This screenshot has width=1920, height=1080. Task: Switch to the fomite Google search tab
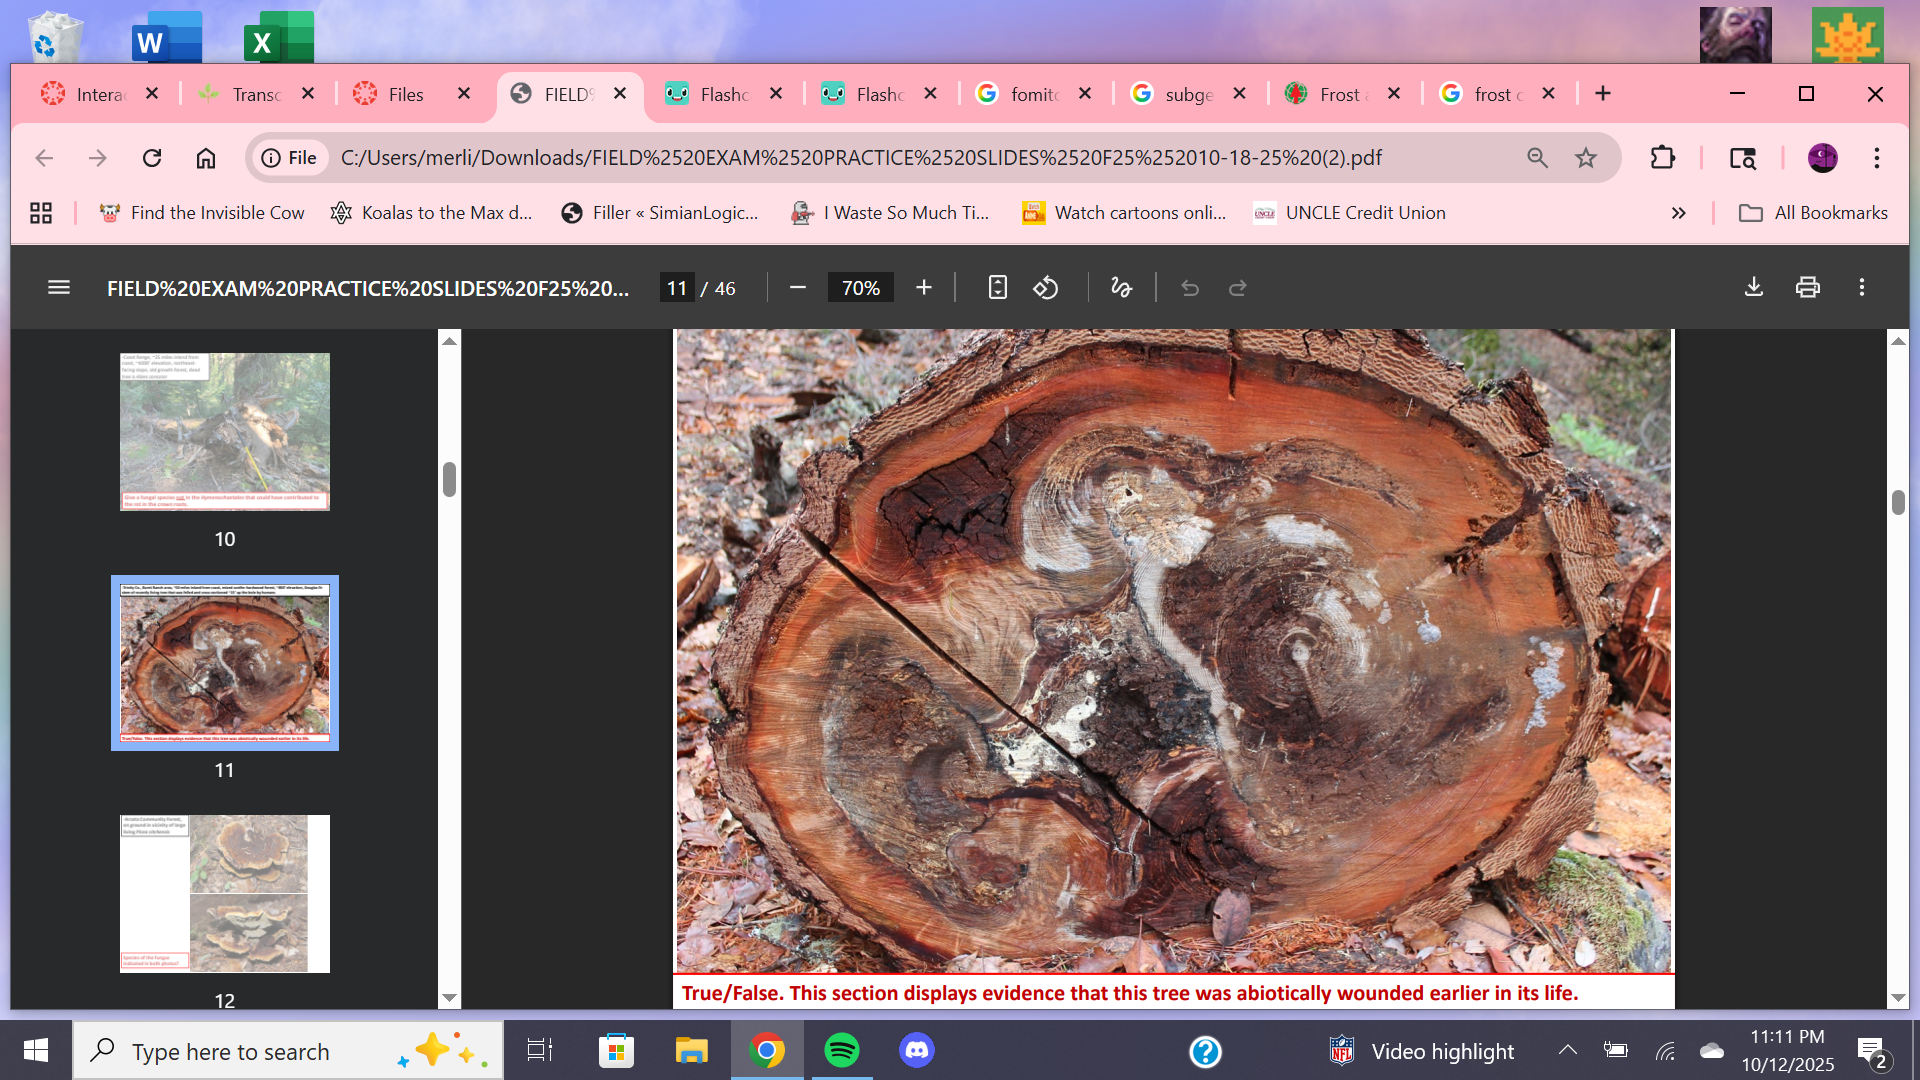tap(1032, 94)
